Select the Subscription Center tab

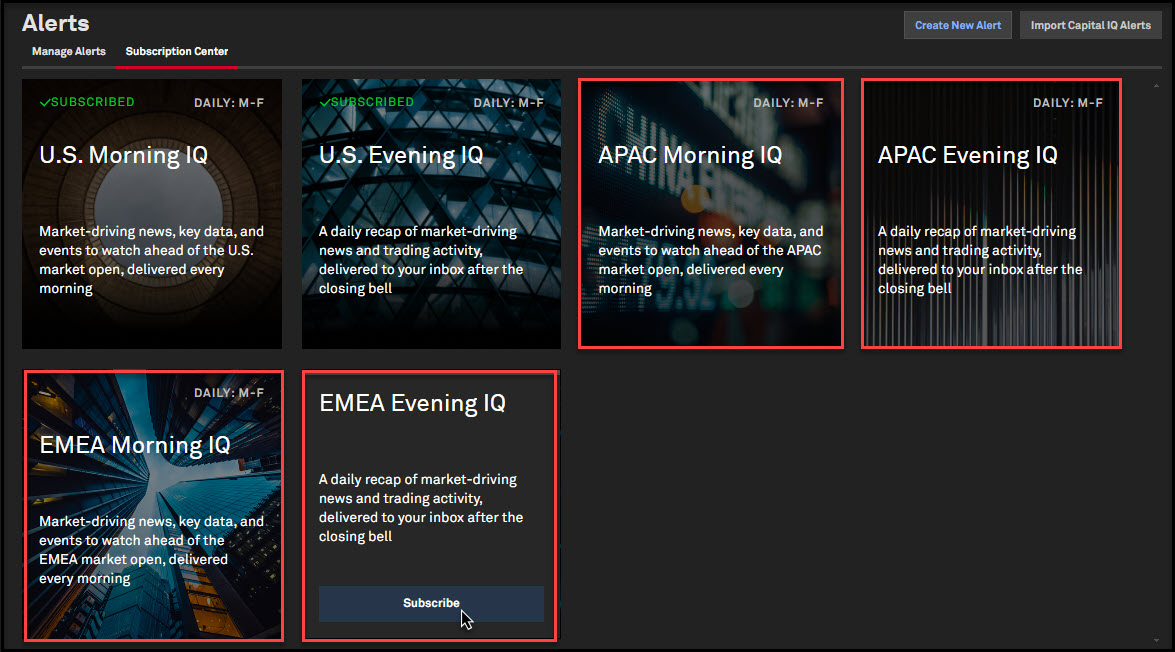177,52
